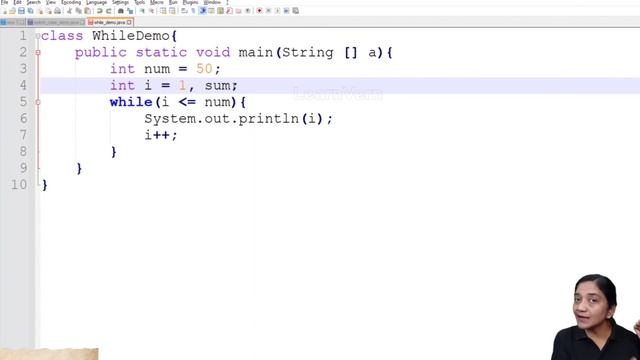
Task: Toggle Word Wrap toolbar icon
Action: (184, 11)
